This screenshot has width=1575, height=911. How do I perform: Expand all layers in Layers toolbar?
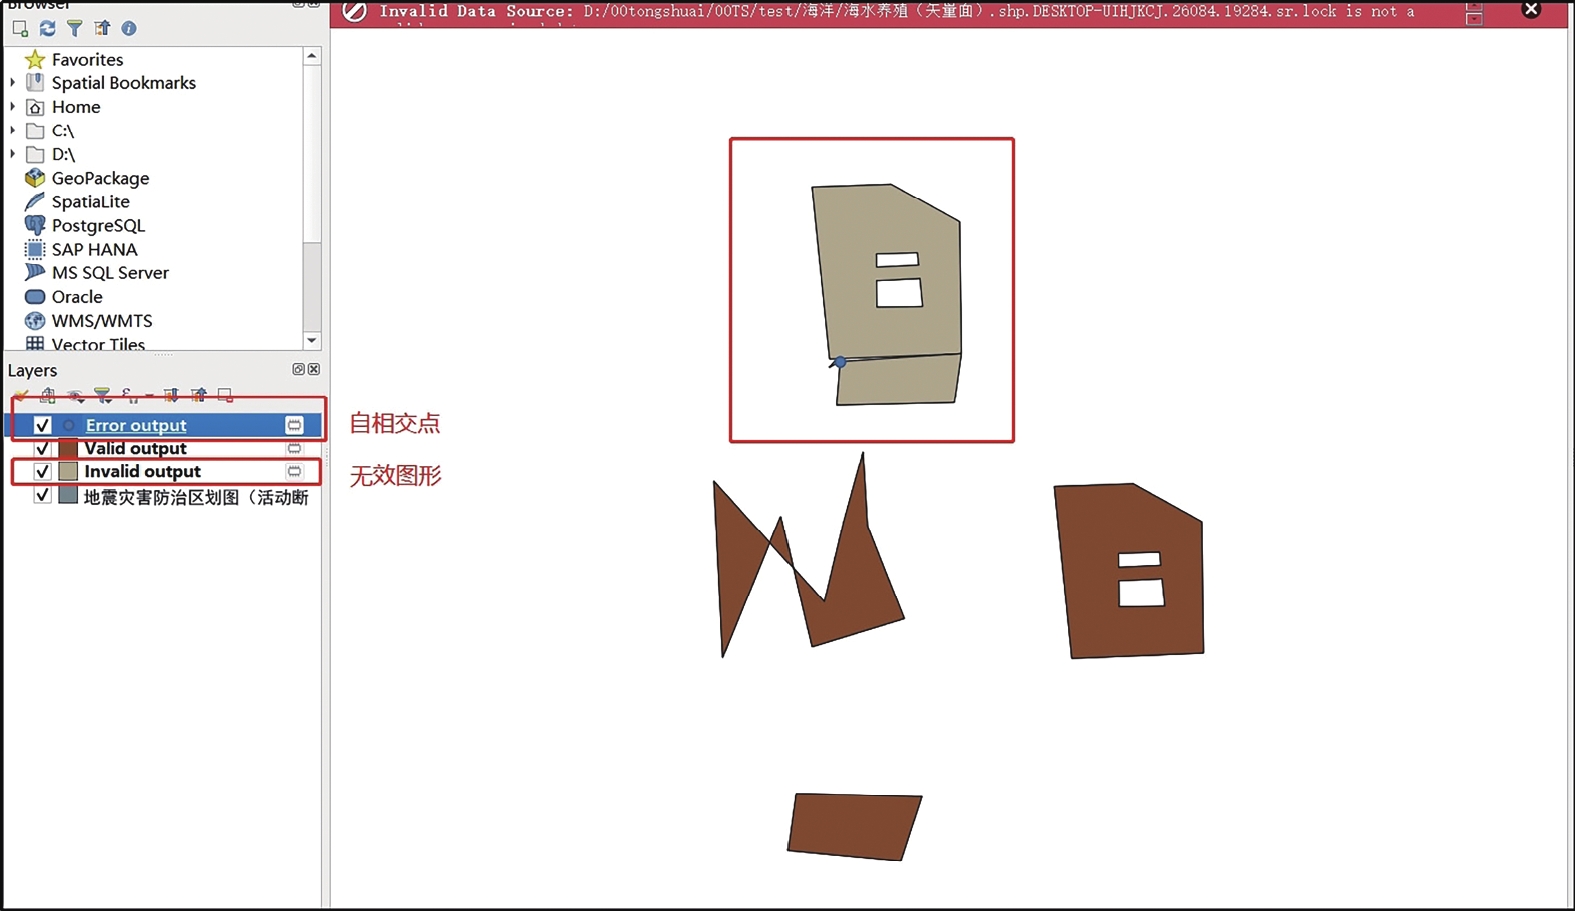coord(171,396)
